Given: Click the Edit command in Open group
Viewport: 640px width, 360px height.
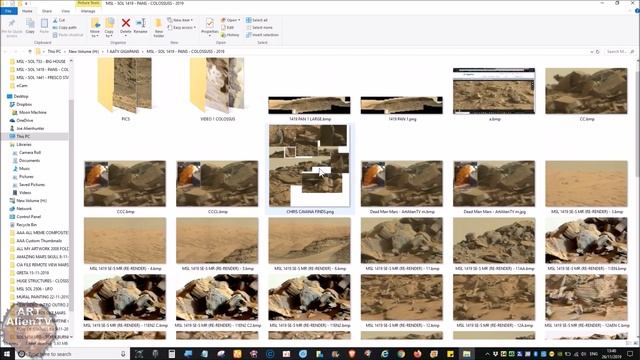Looking at the screenshot, I should pos(228,27).
